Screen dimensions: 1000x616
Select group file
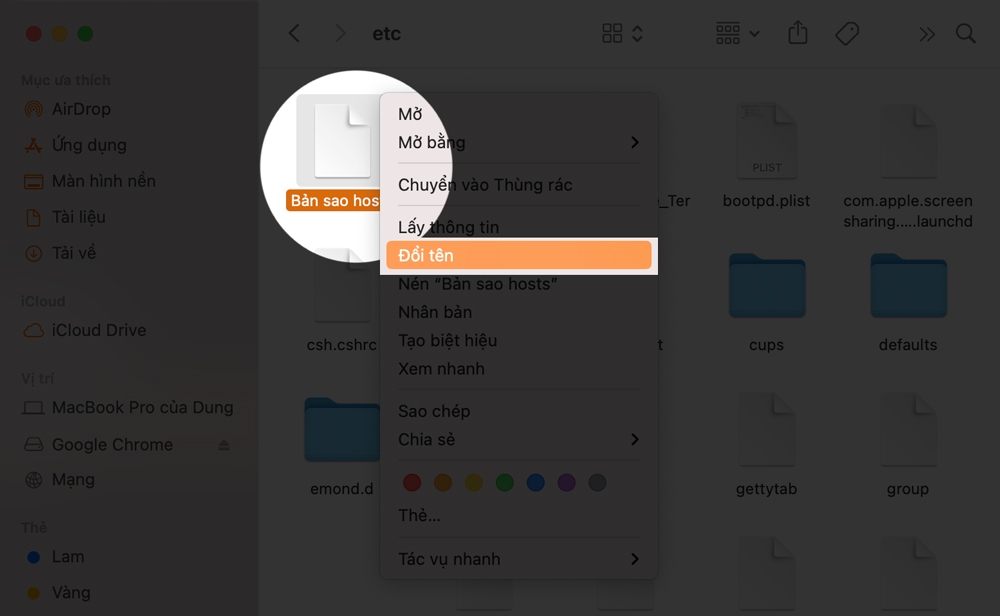pyautogui.click(x=908, y=445)
